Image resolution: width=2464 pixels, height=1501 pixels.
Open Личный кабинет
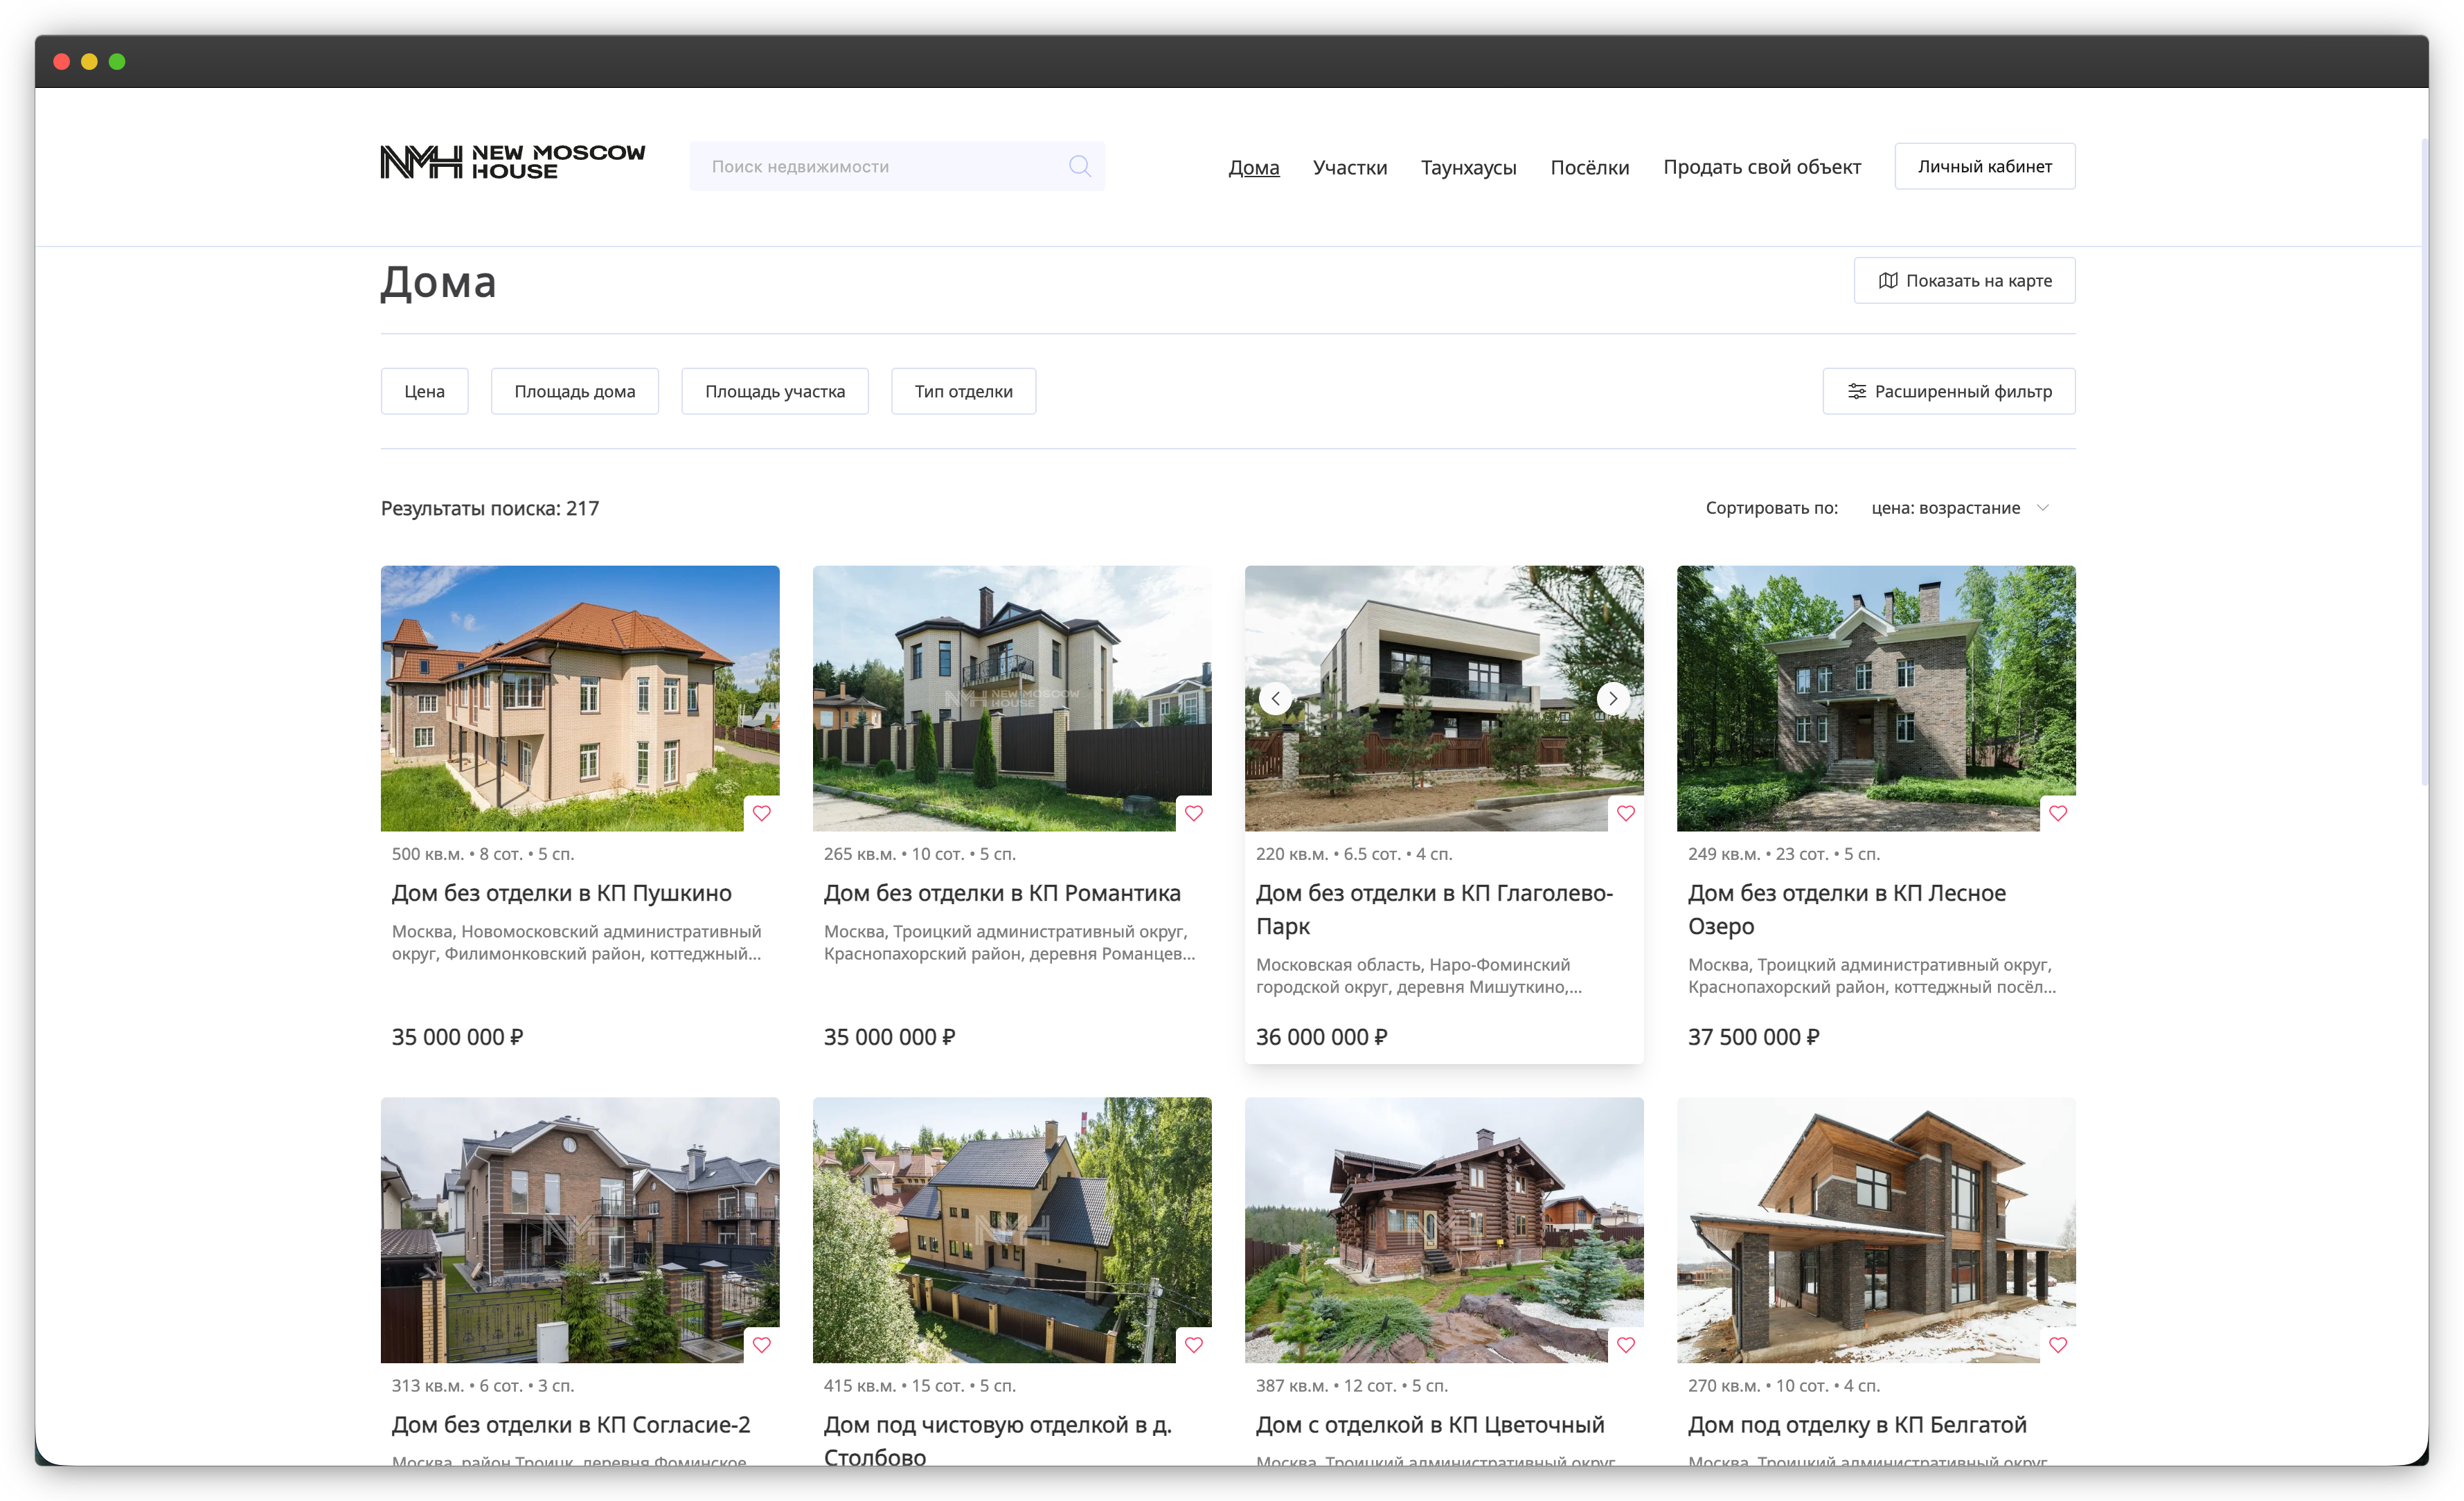(x=1984, y=166)
